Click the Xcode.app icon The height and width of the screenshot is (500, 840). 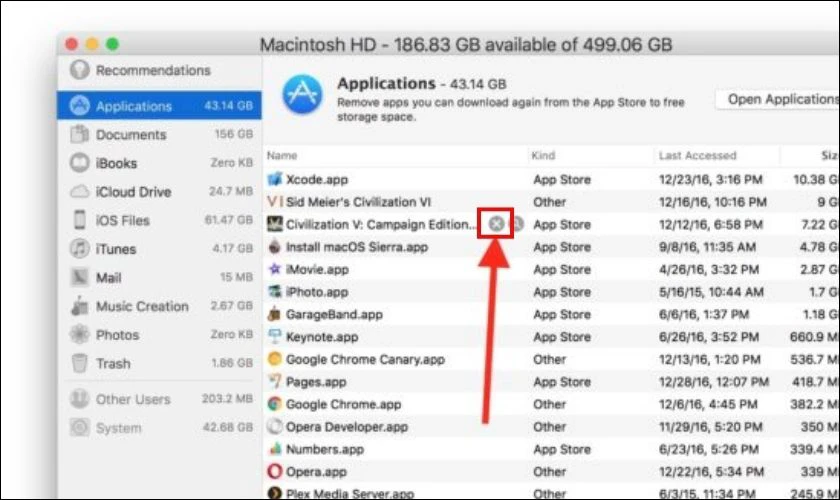[x=275, y=179]
